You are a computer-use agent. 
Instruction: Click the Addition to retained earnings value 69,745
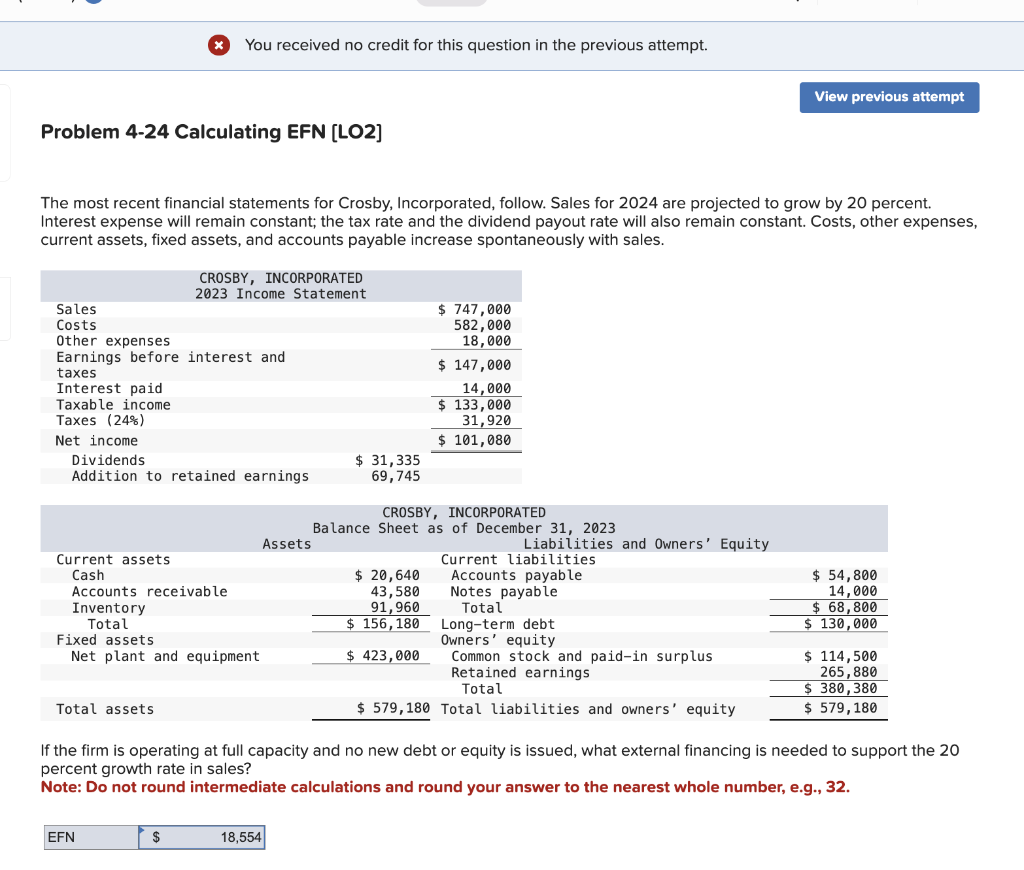tap(395, 476)
